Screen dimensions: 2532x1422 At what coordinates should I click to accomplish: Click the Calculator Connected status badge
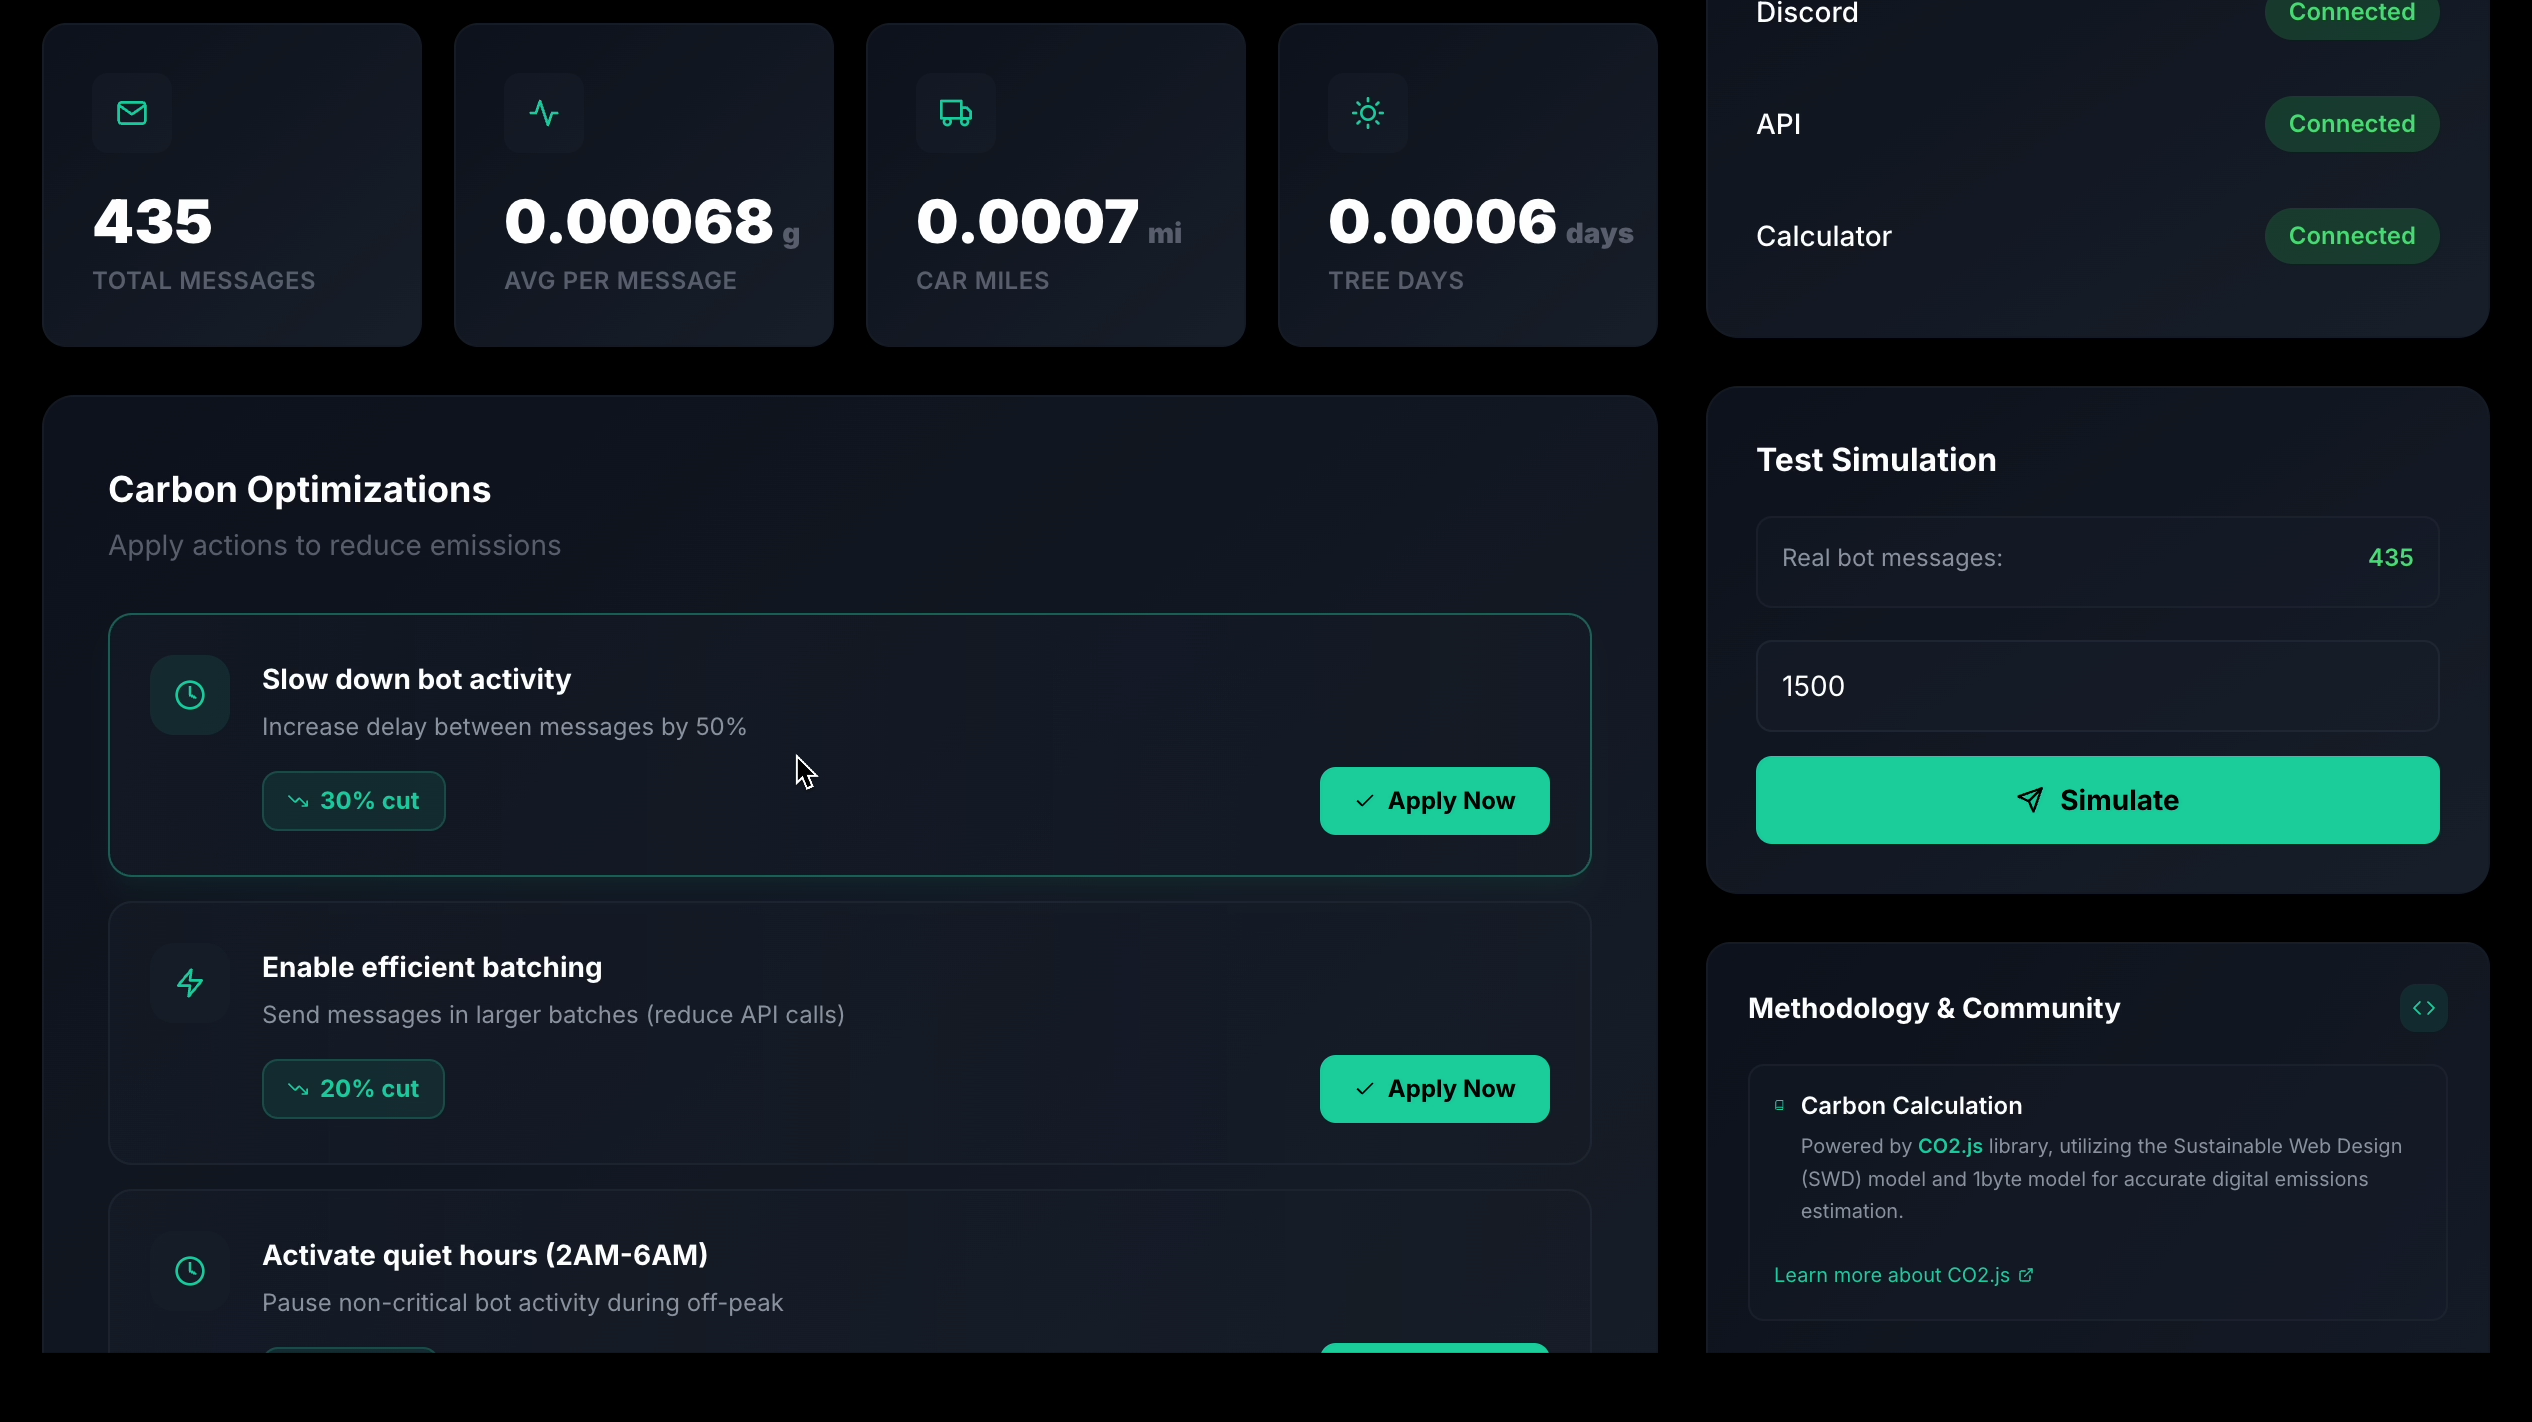(x=2351, y=236)
